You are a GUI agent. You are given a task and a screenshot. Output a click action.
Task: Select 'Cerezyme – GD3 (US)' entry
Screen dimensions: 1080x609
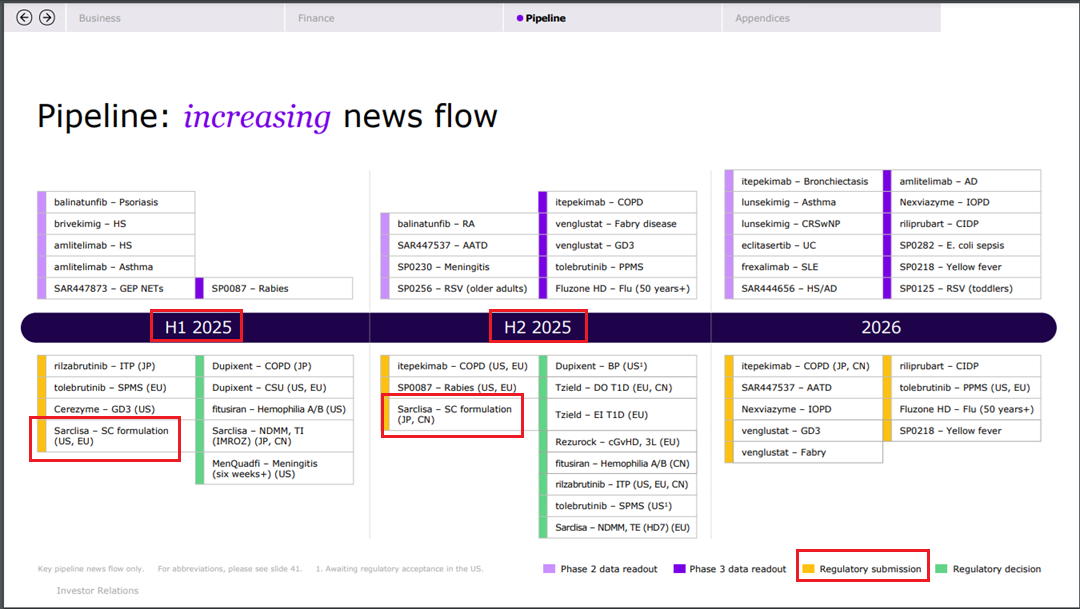(x=116, y=409)
